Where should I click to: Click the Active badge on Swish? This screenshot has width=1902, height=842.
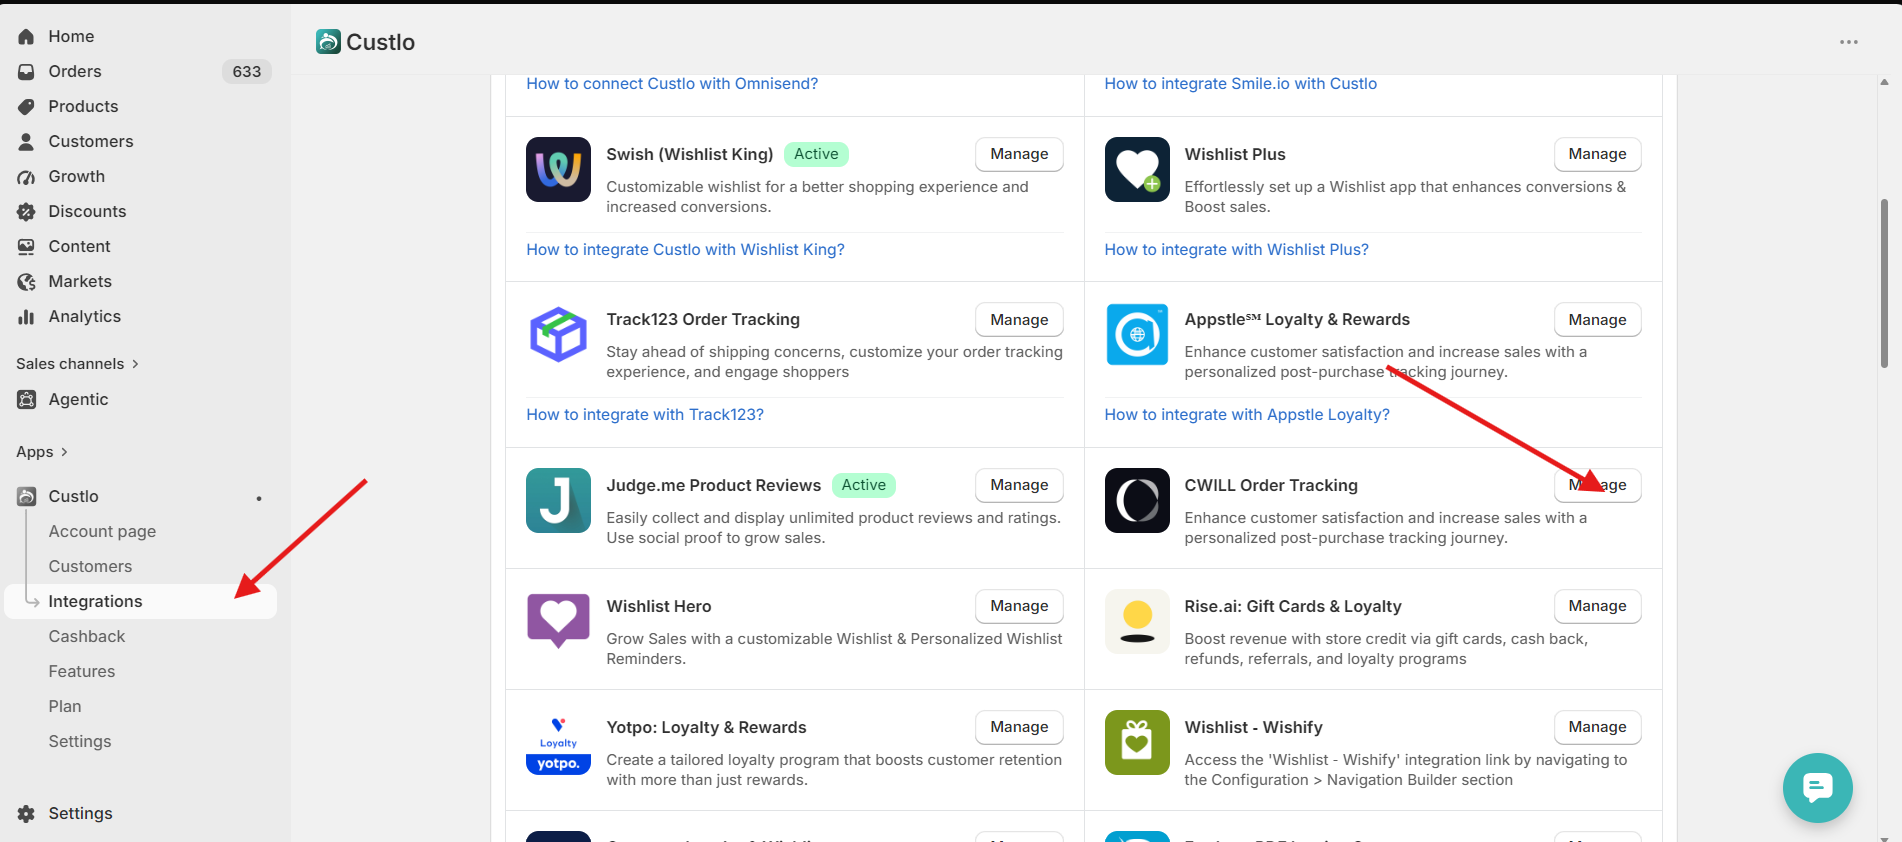pos(816,154)
